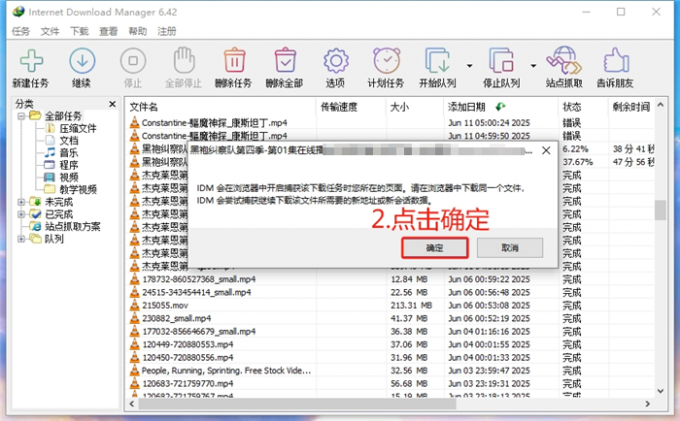This screenshot has width=680, height=421.
Task: Open the 注册 menu
Action: (x=167, y=31)
